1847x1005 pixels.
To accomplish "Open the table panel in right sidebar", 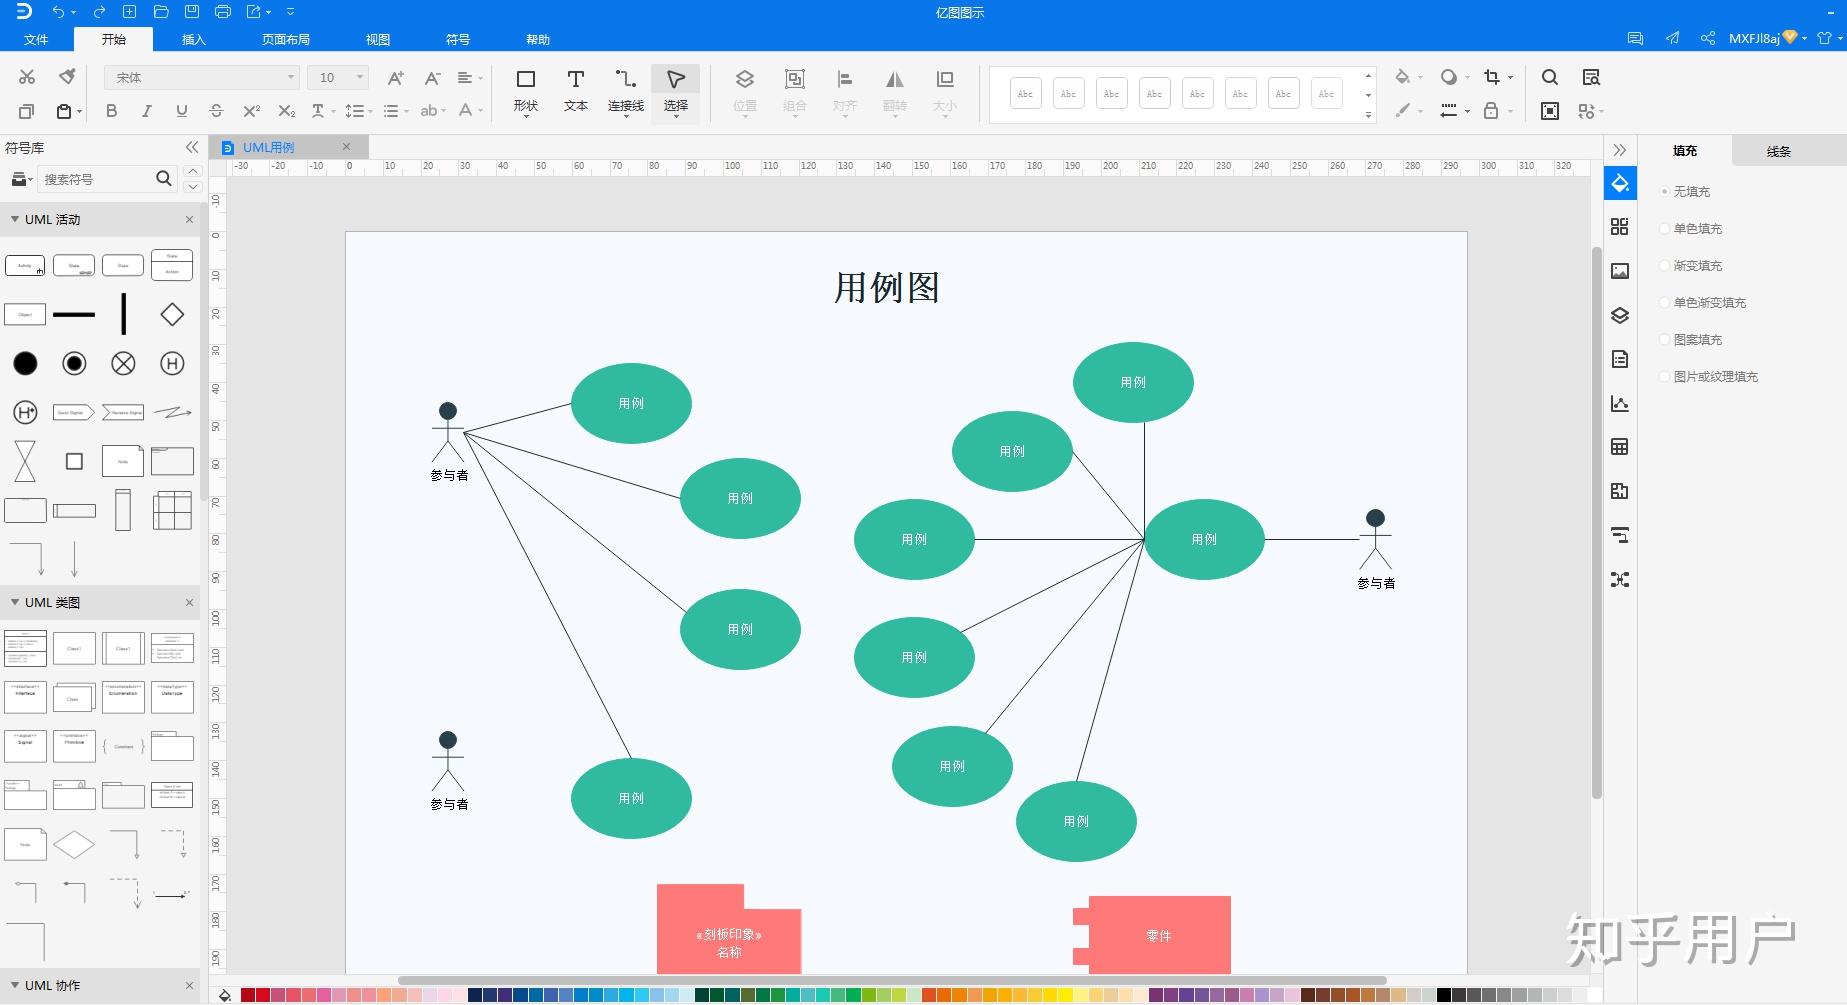I will click(1620, 447).
